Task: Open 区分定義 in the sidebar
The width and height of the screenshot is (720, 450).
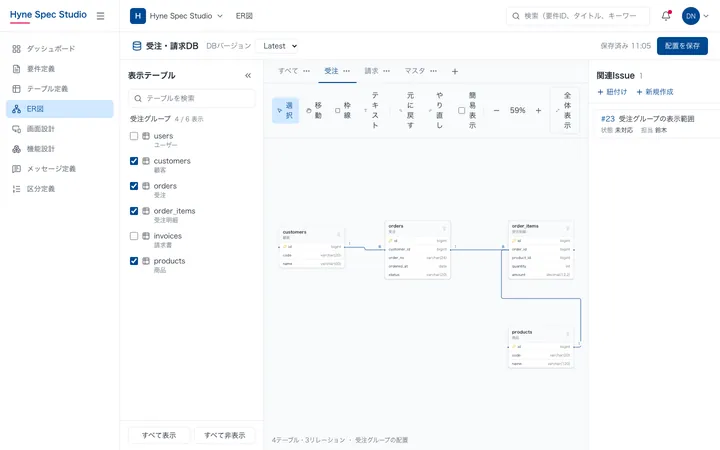Action: pos(60,189)
